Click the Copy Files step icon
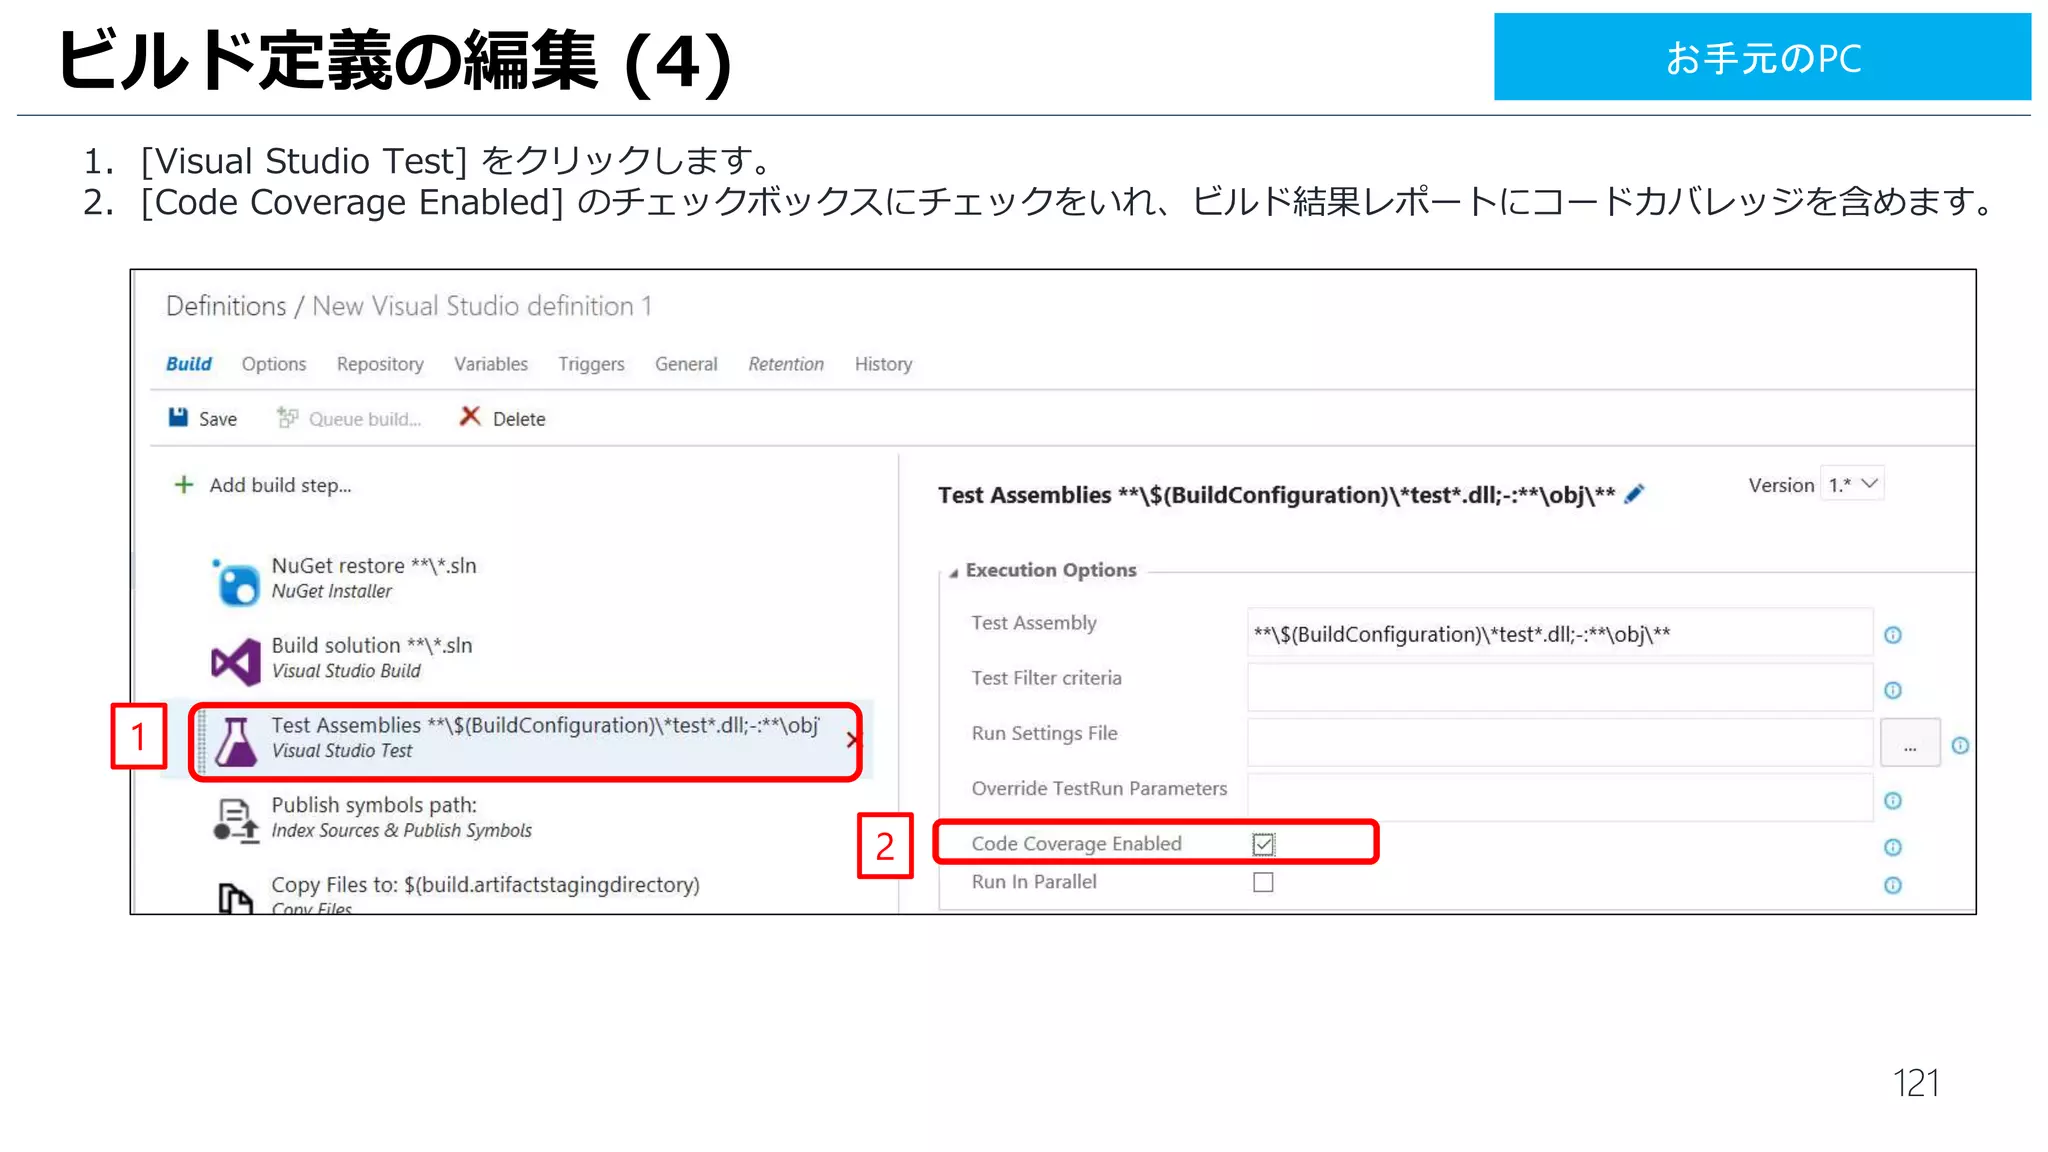2048x1152 pixels. point(235,897)
